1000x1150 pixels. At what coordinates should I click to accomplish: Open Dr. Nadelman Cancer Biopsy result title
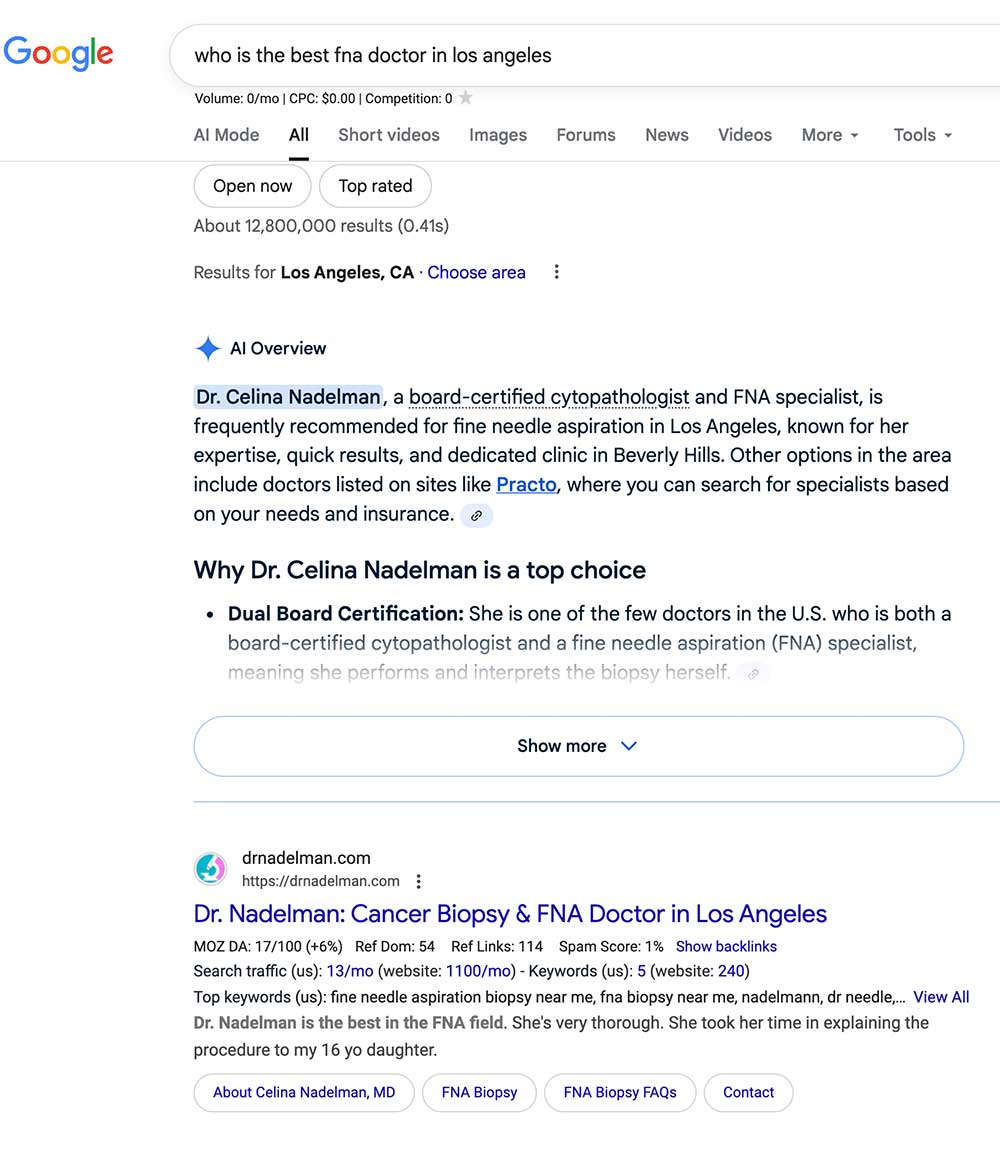coord(510,914)
